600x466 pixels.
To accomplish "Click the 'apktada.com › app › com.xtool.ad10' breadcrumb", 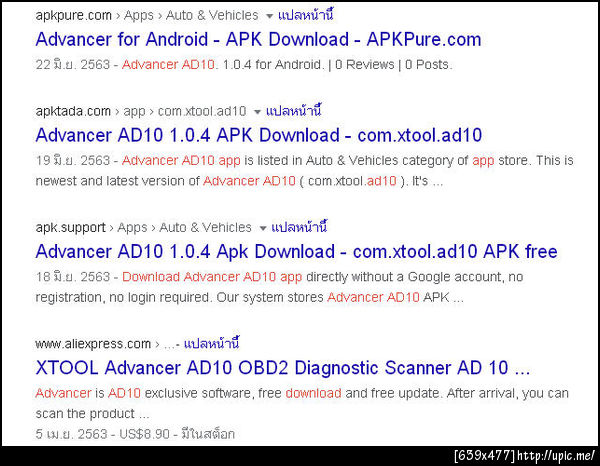I will 141,111.
